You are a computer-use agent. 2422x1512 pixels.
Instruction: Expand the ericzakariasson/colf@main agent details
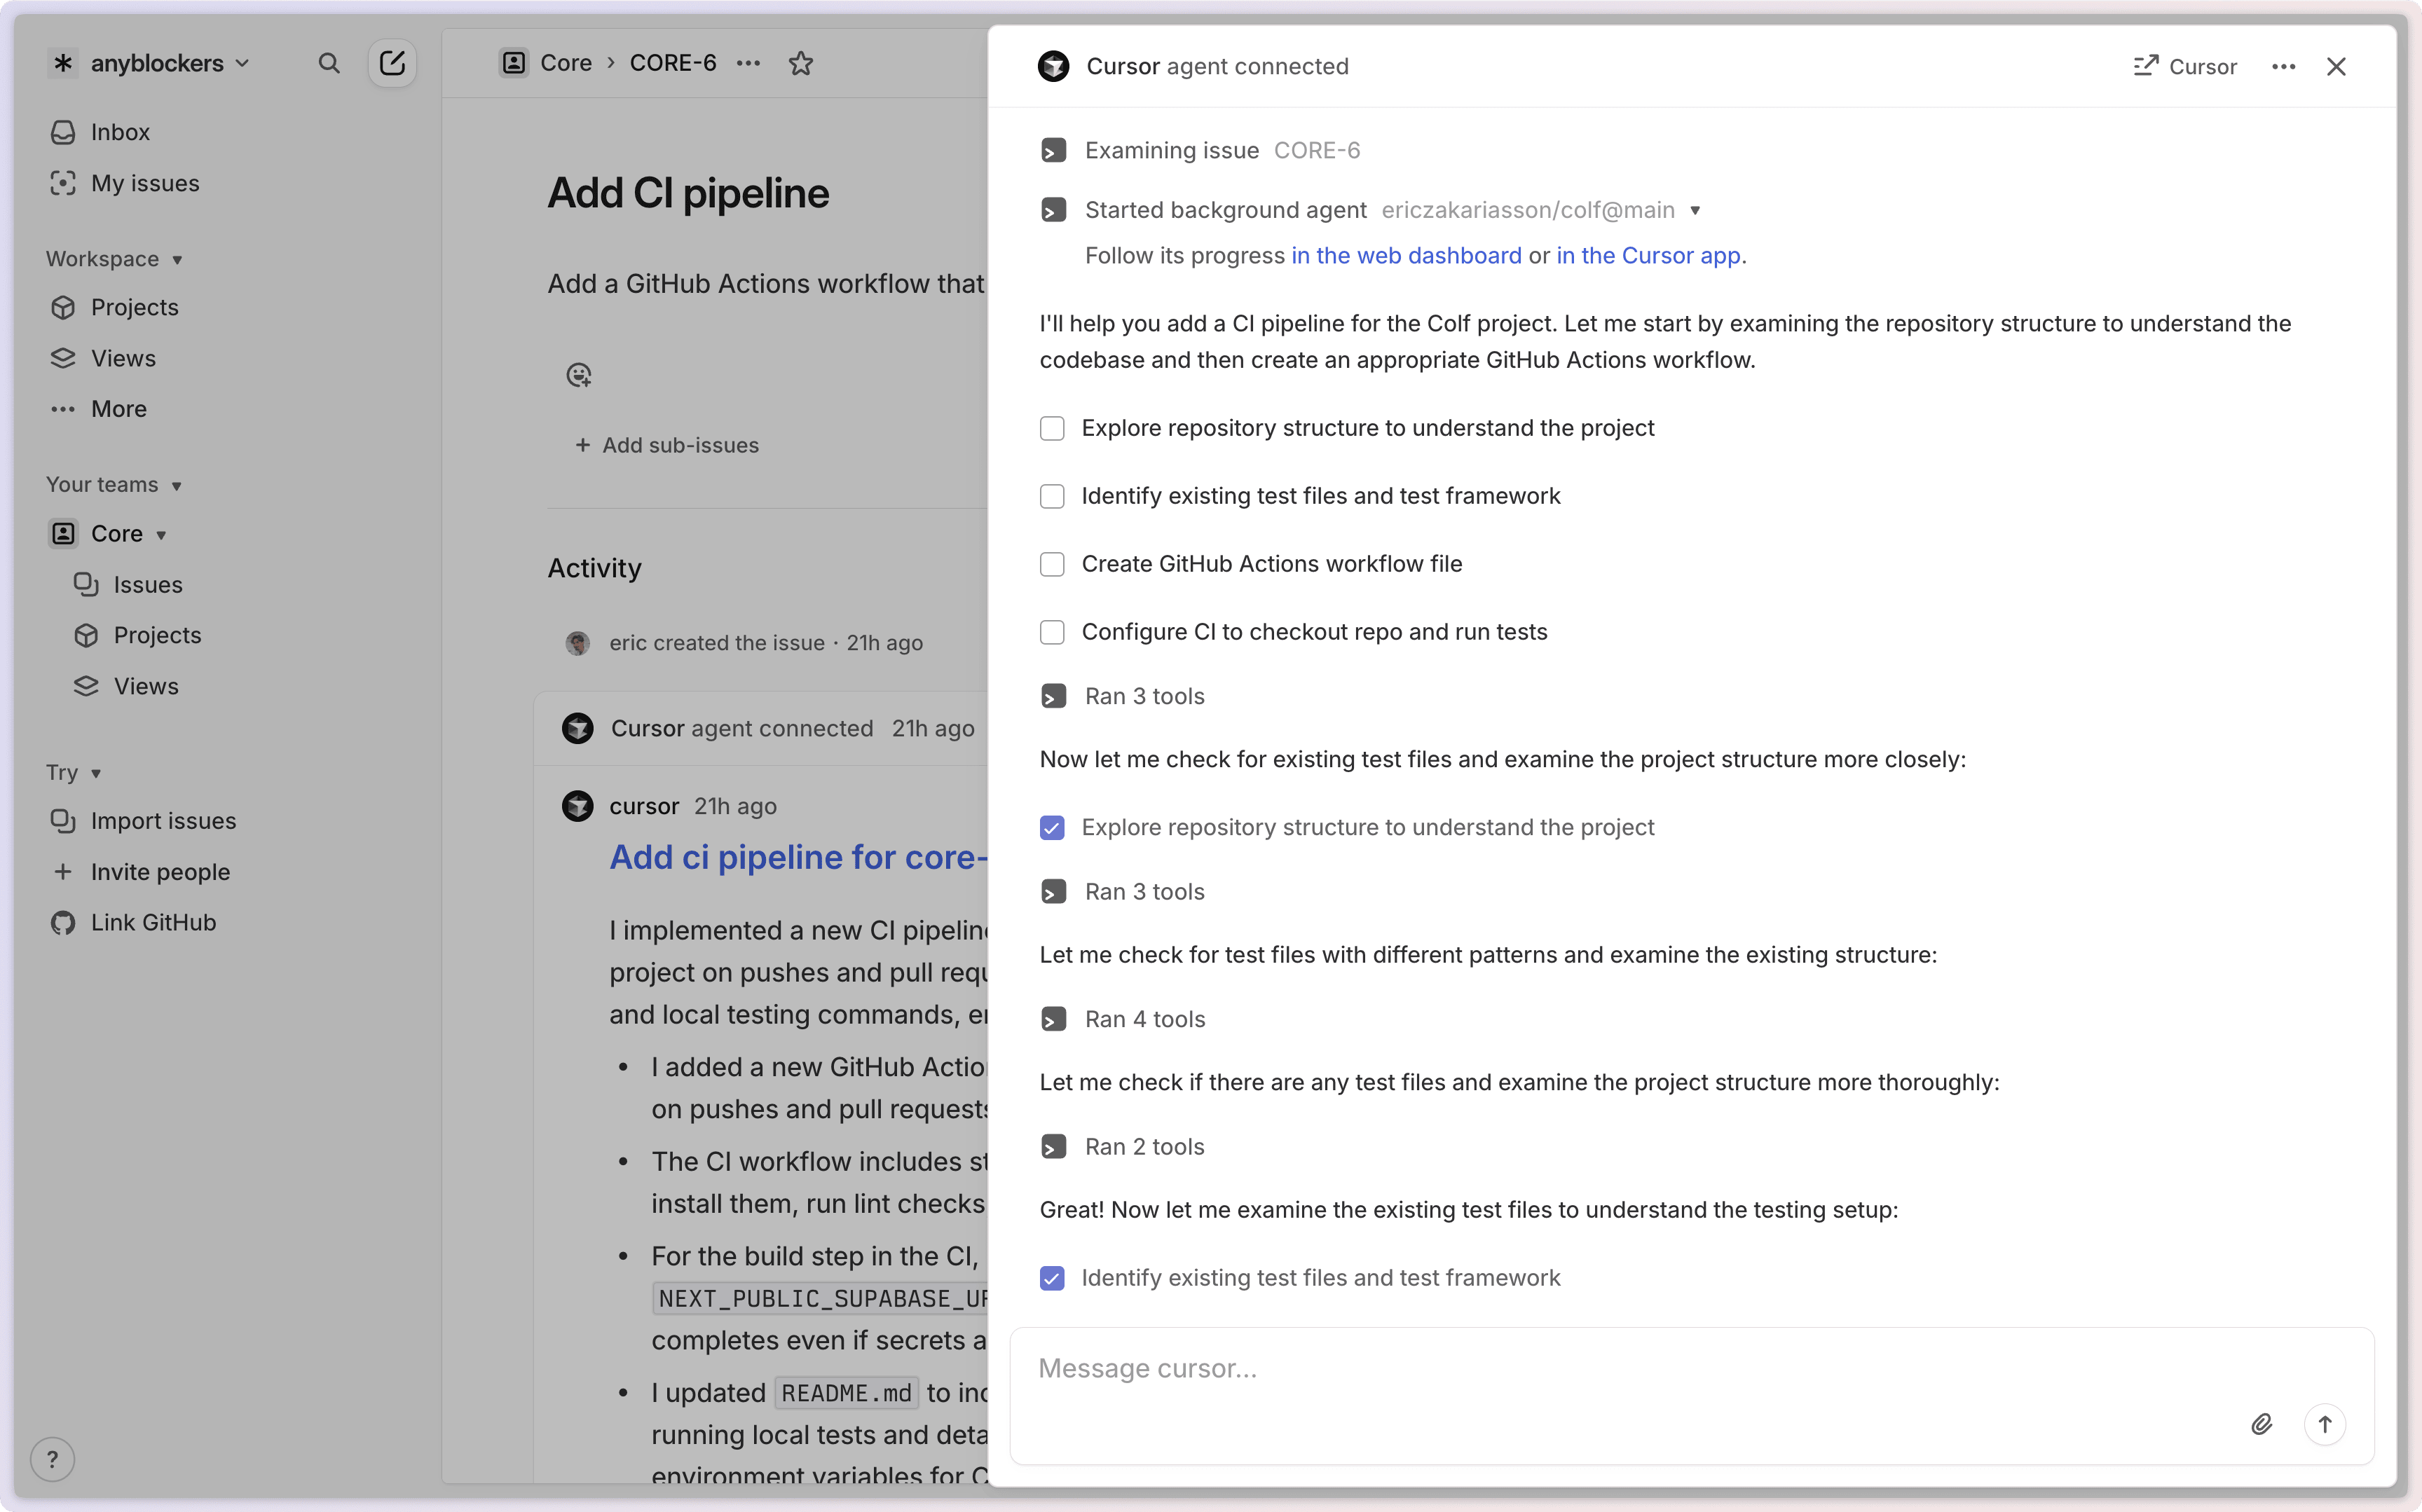pos(1695,210)
